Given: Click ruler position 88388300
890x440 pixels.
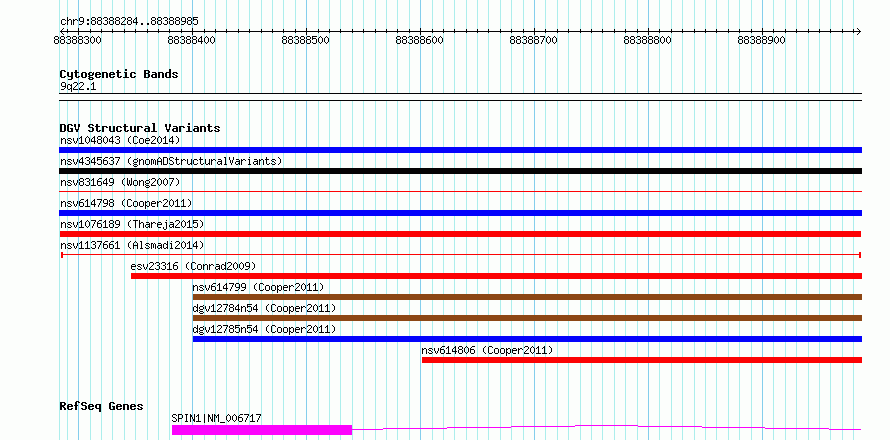Looking at the screenshot, I should coord(78,40).
